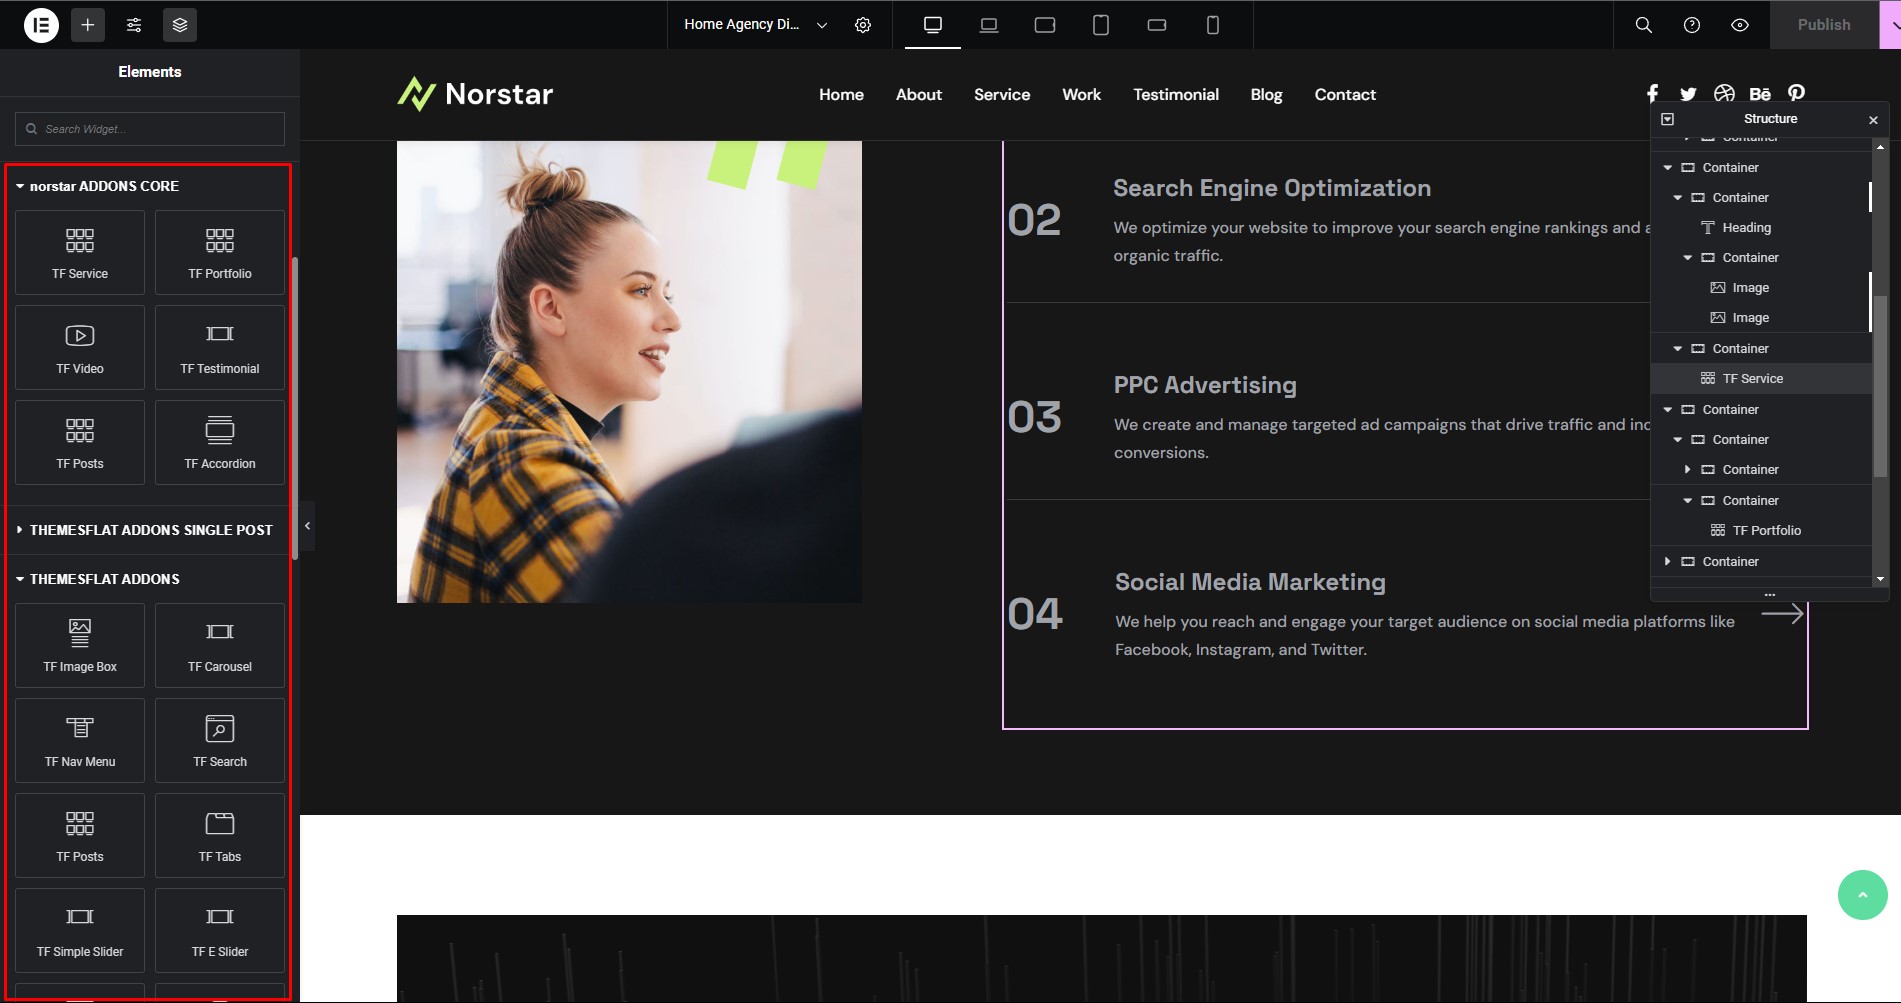Click the add element plus button

[x=88, y=25]
